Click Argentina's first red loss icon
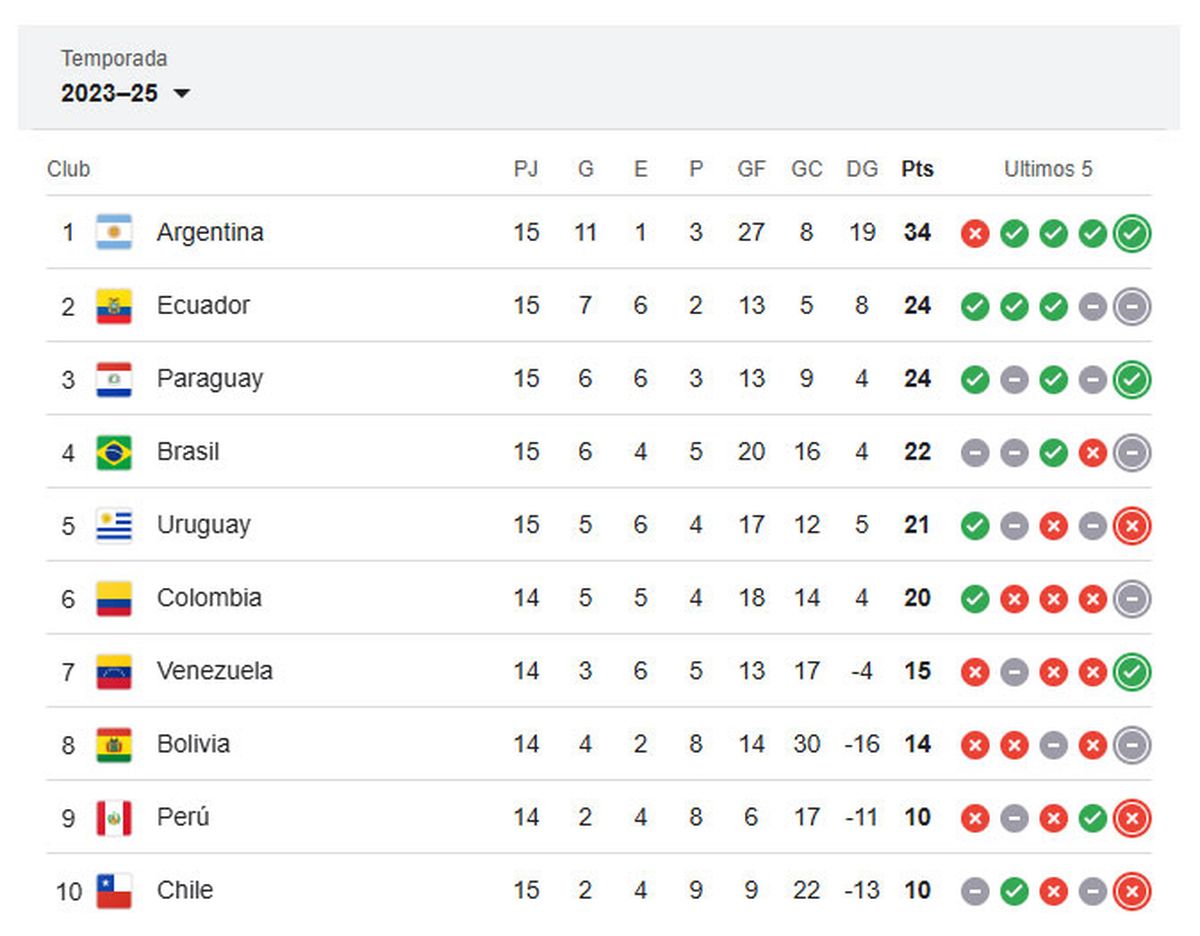Viewport: 1200px width, 936px height. point(975,234)
